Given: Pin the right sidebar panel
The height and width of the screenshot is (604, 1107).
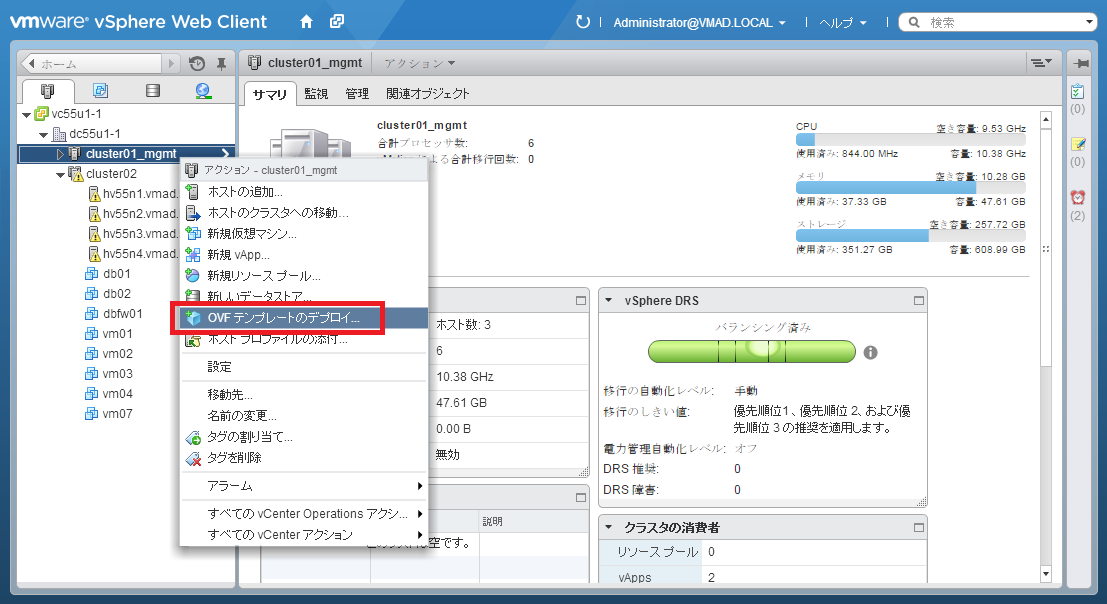Looking at the screenshot, I should pyautogui.click(x=1080, y=64).
